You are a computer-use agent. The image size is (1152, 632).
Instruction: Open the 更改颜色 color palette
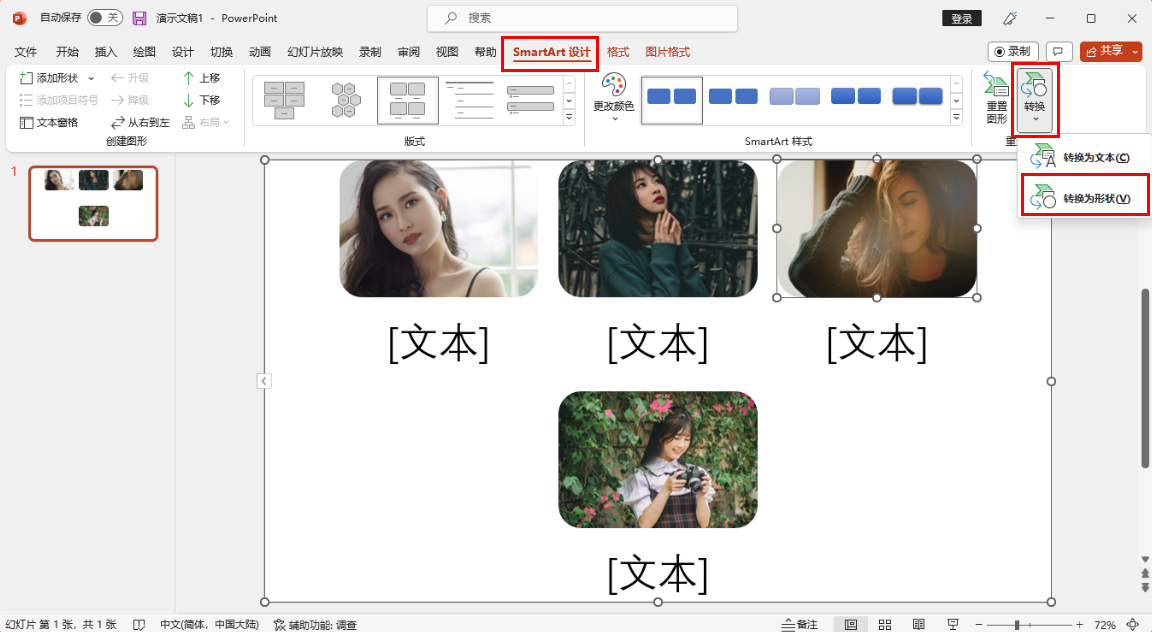point(613,97)
